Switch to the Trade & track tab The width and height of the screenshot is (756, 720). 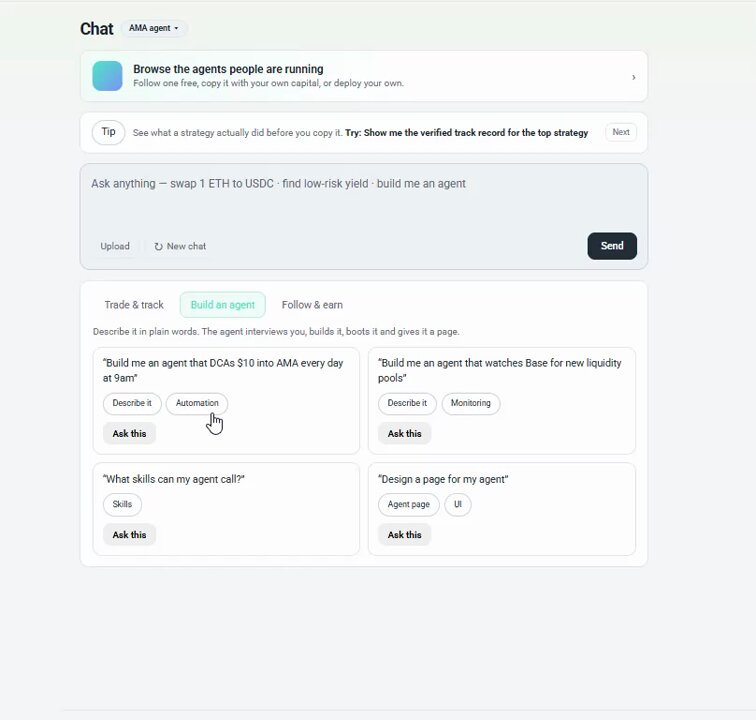(134, 305)
